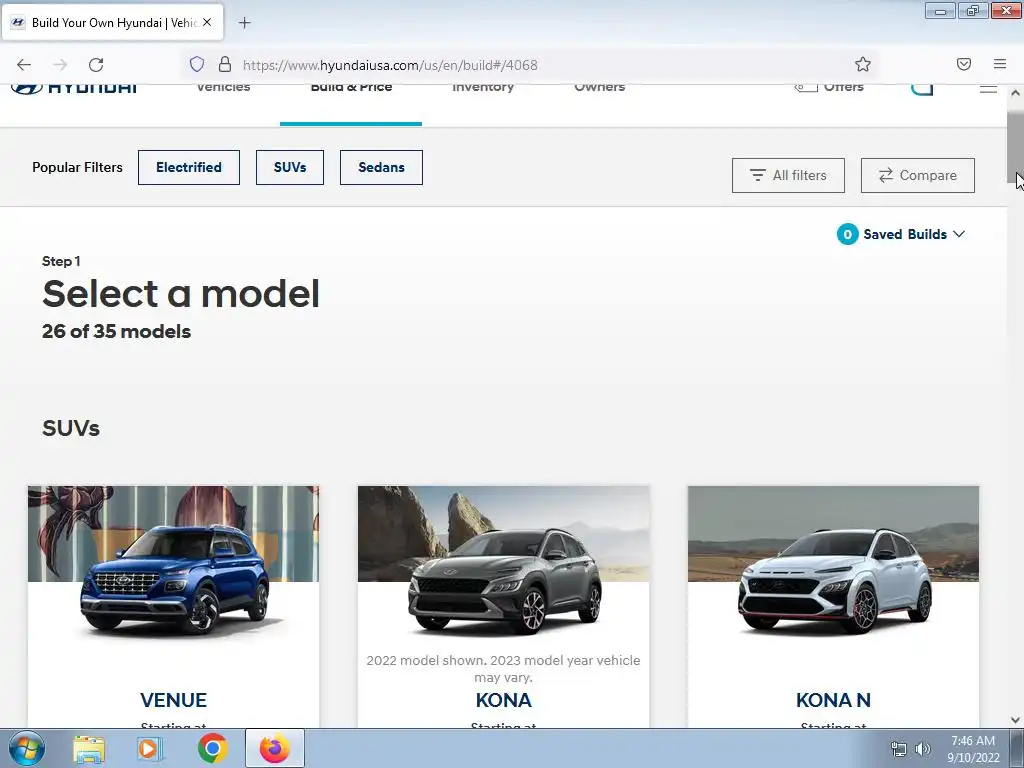Launch Google Chrome from the taskbar

(x=212, y=748)
